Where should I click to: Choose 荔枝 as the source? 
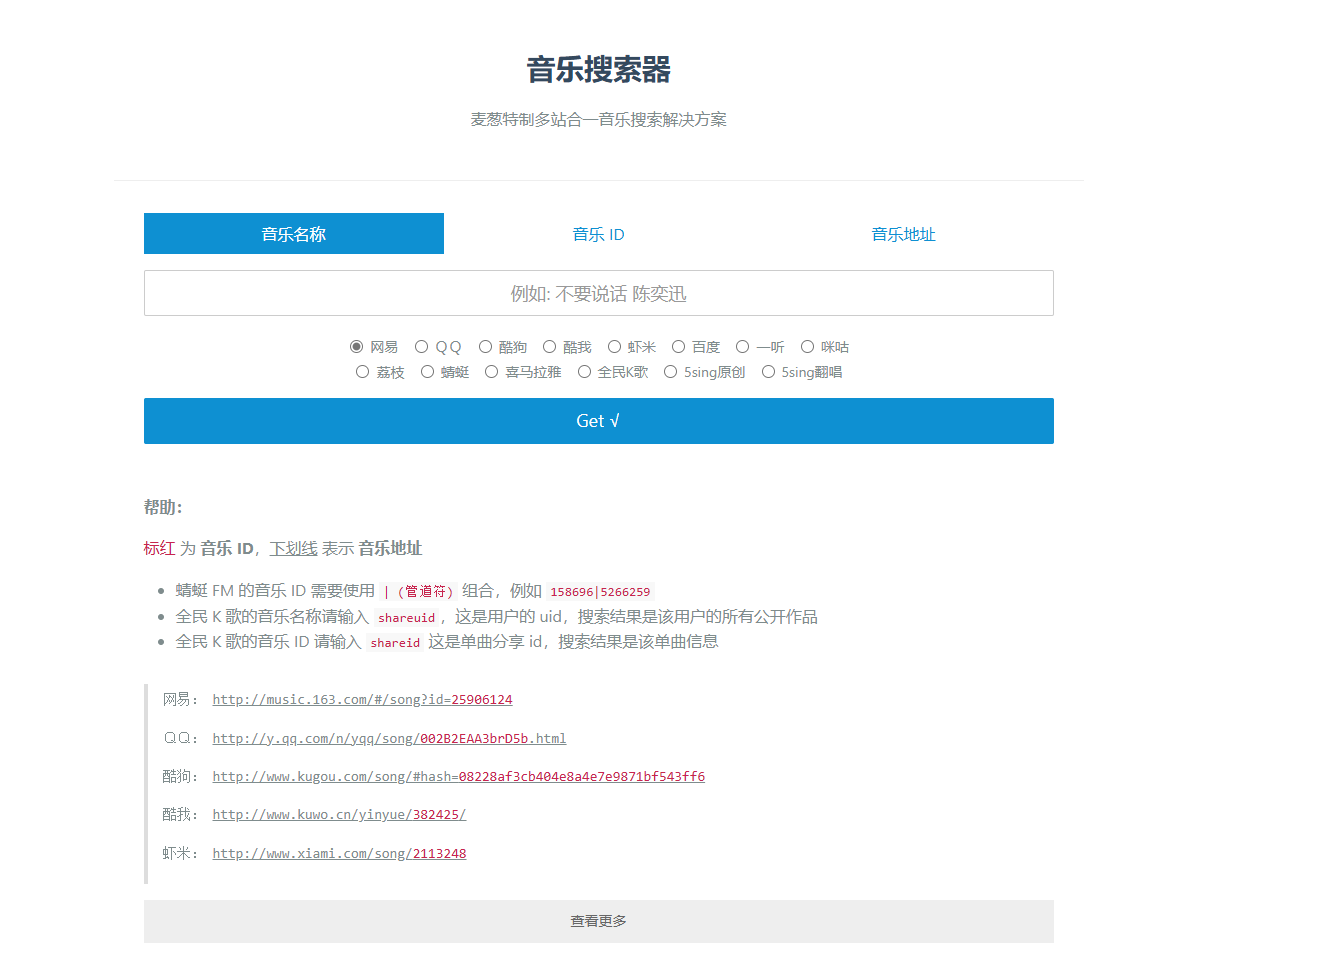point(362,372)
